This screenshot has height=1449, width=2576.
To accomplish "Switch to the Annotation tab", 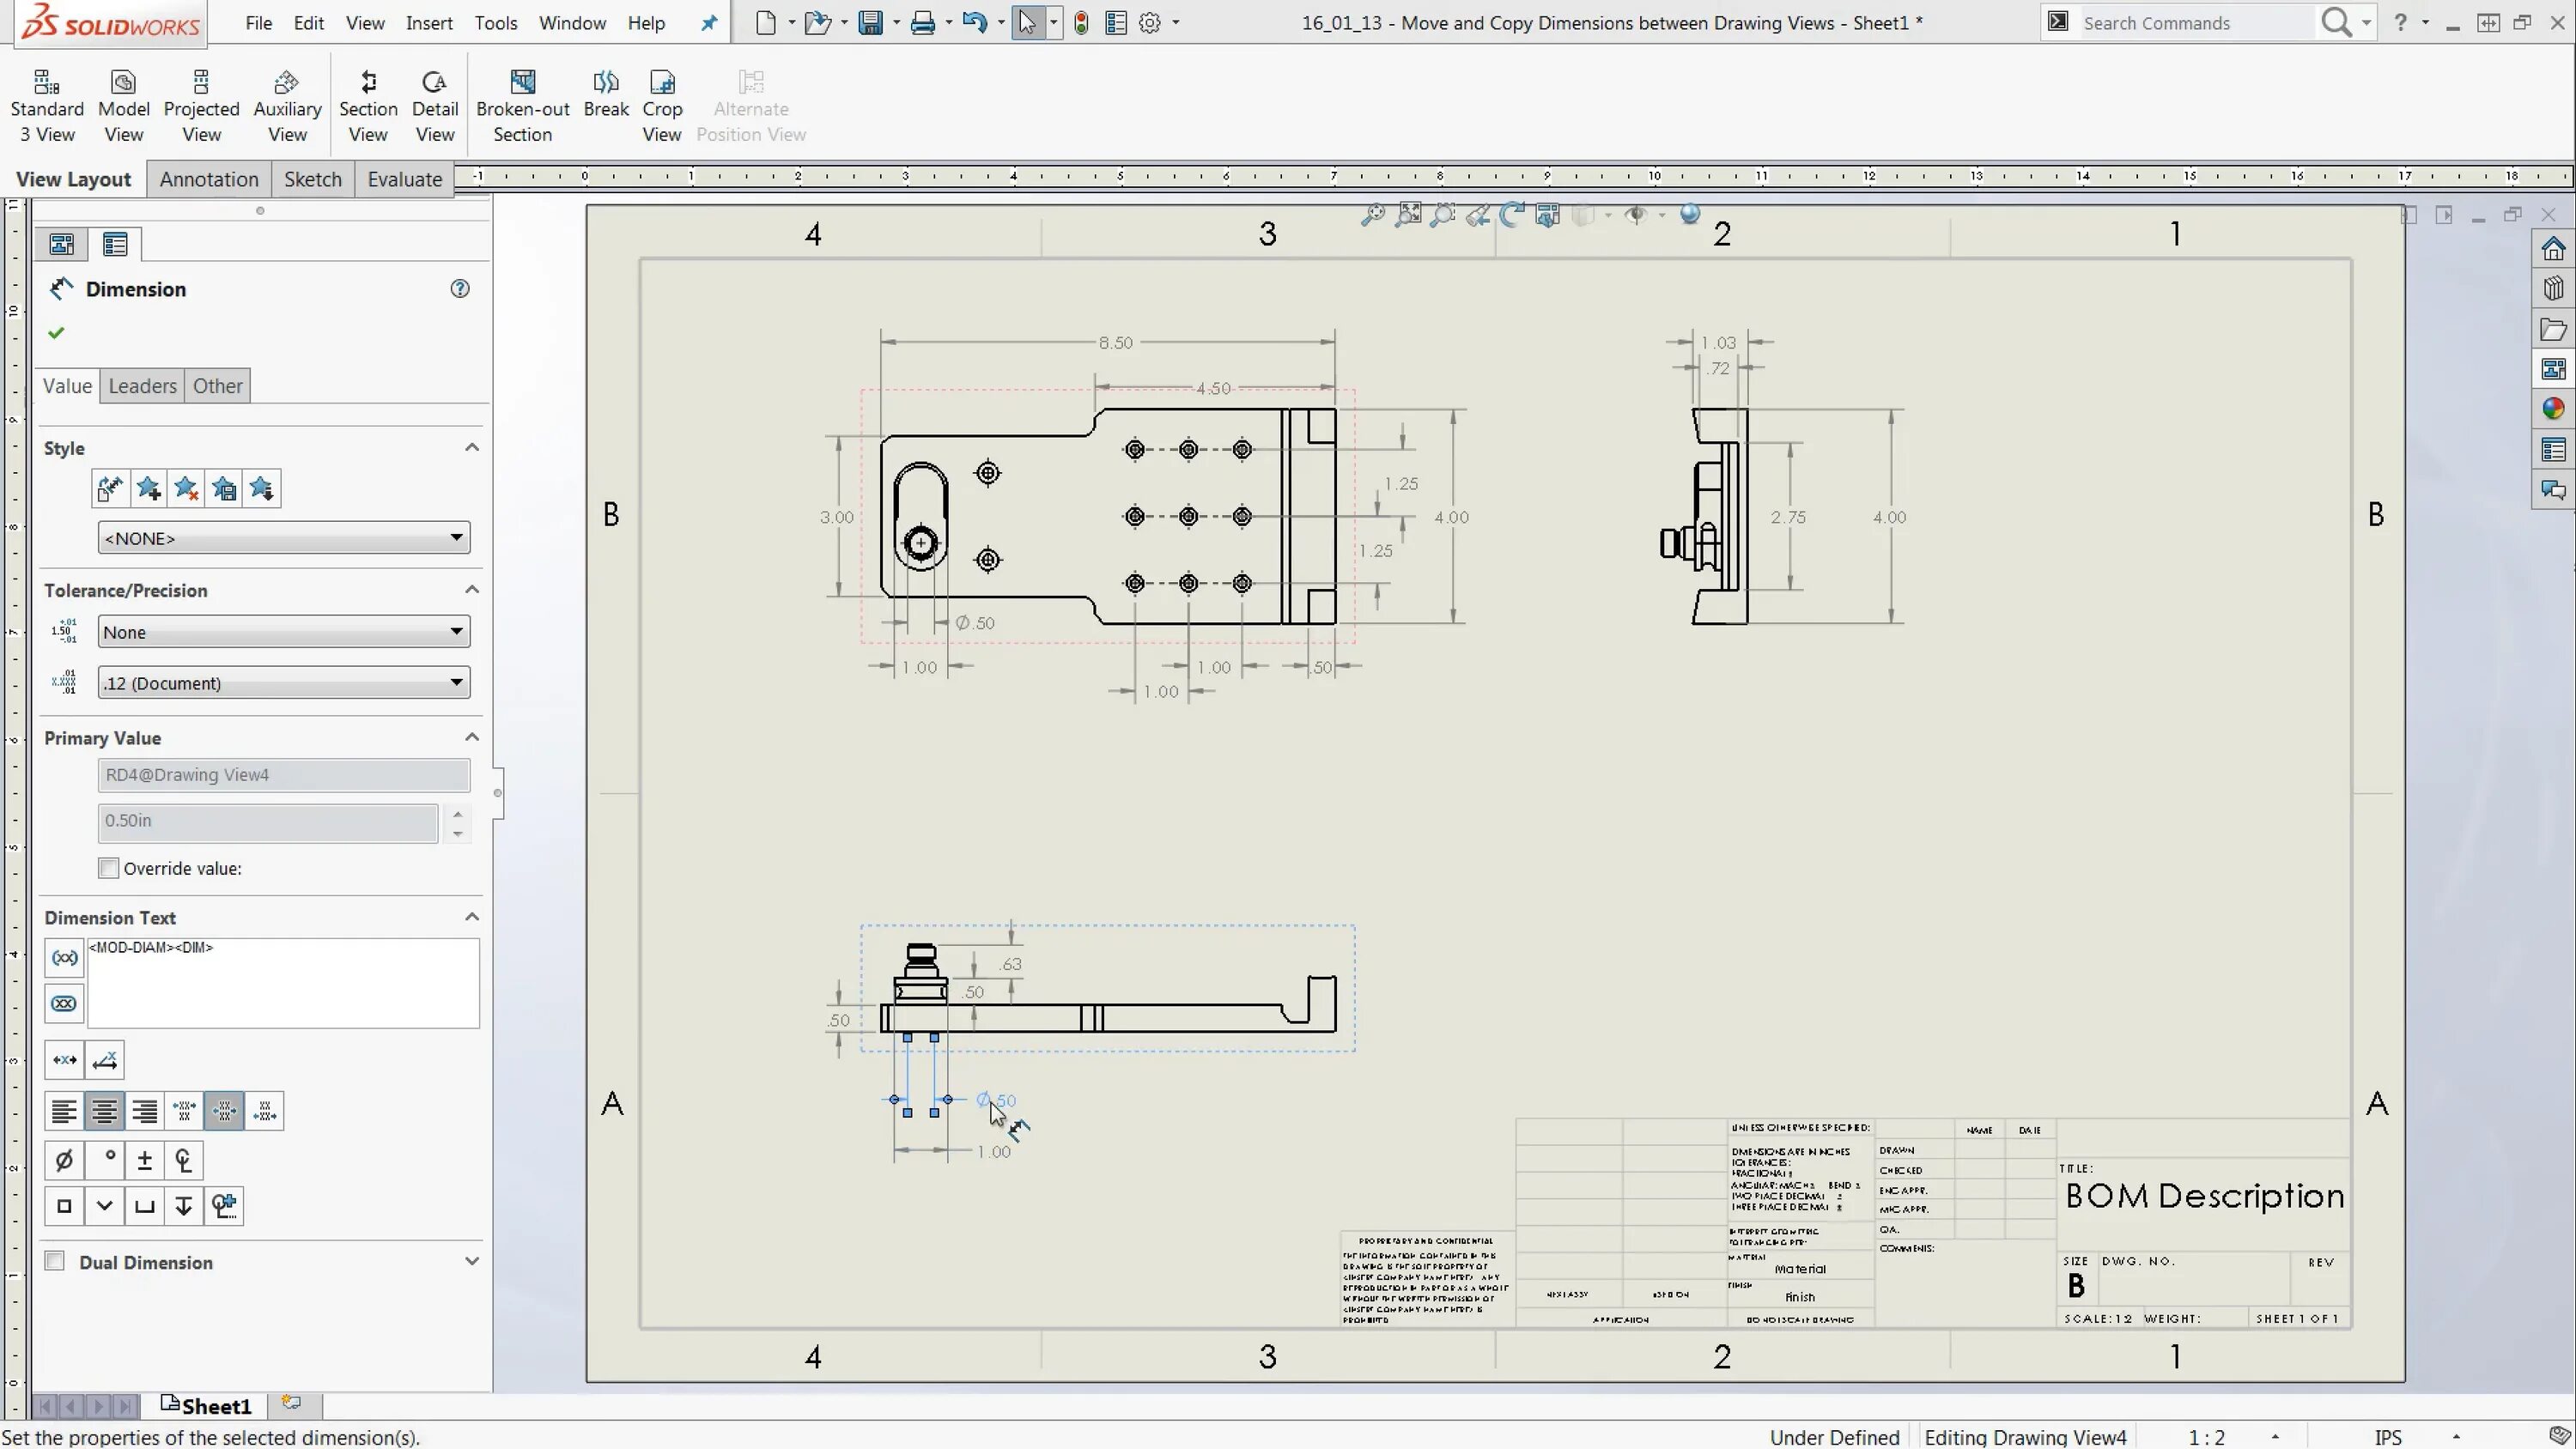I will pyautogui.click(x=209, y=177).
